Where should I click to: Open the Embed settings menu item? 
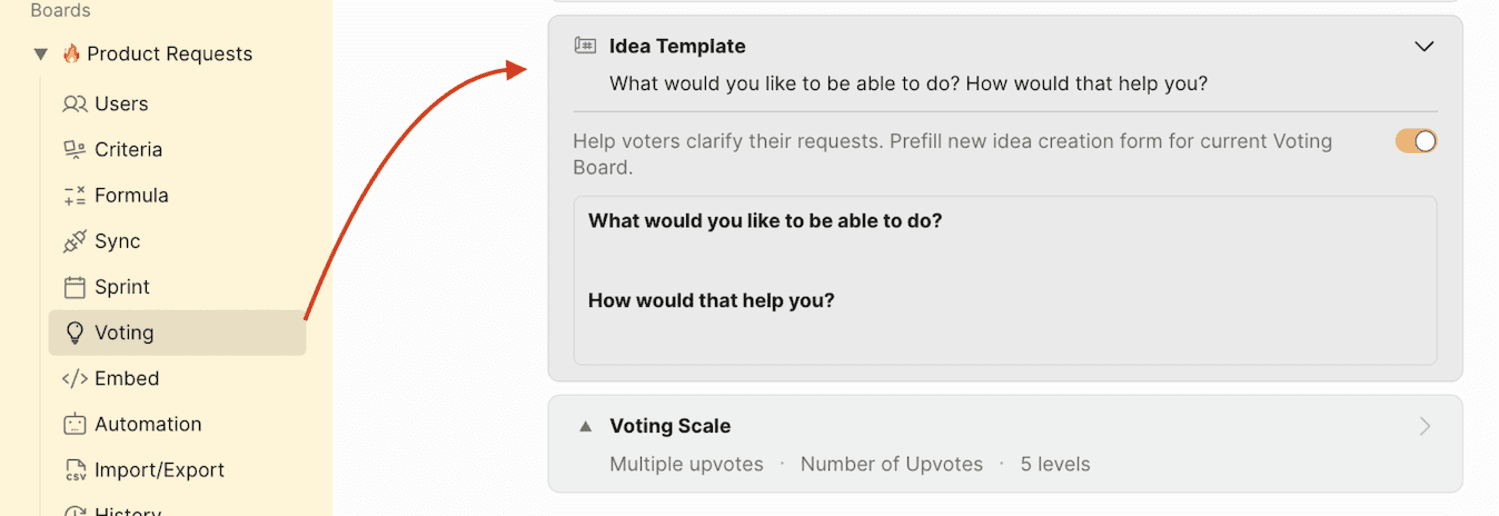[177, 378]
